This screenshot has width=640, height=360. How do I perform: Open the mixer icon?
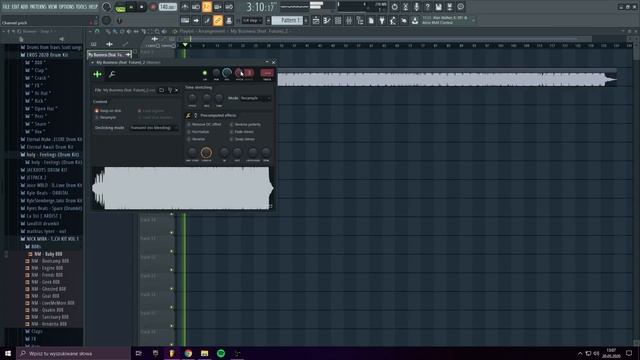pyautogui.click(x=349, y=20)
